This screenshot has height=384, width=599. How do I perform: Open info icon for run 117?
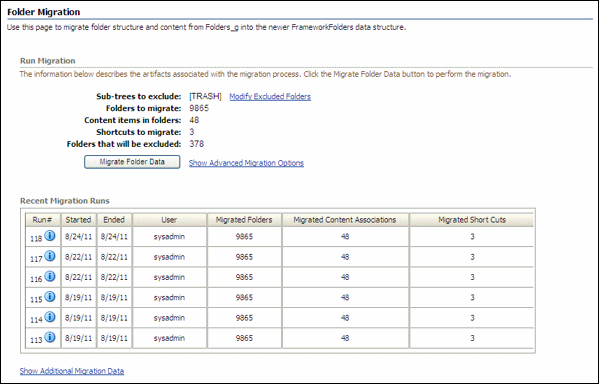pos(50,256)
